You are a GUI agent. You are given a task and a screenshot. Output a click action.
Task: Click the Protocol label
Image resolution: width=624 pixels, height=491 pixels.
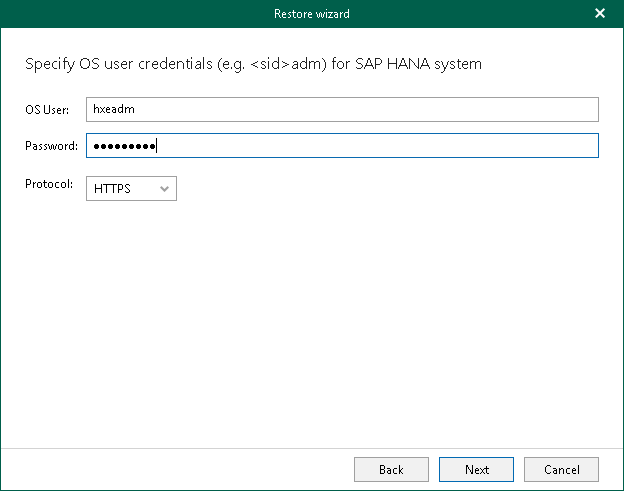click(49, 184)
